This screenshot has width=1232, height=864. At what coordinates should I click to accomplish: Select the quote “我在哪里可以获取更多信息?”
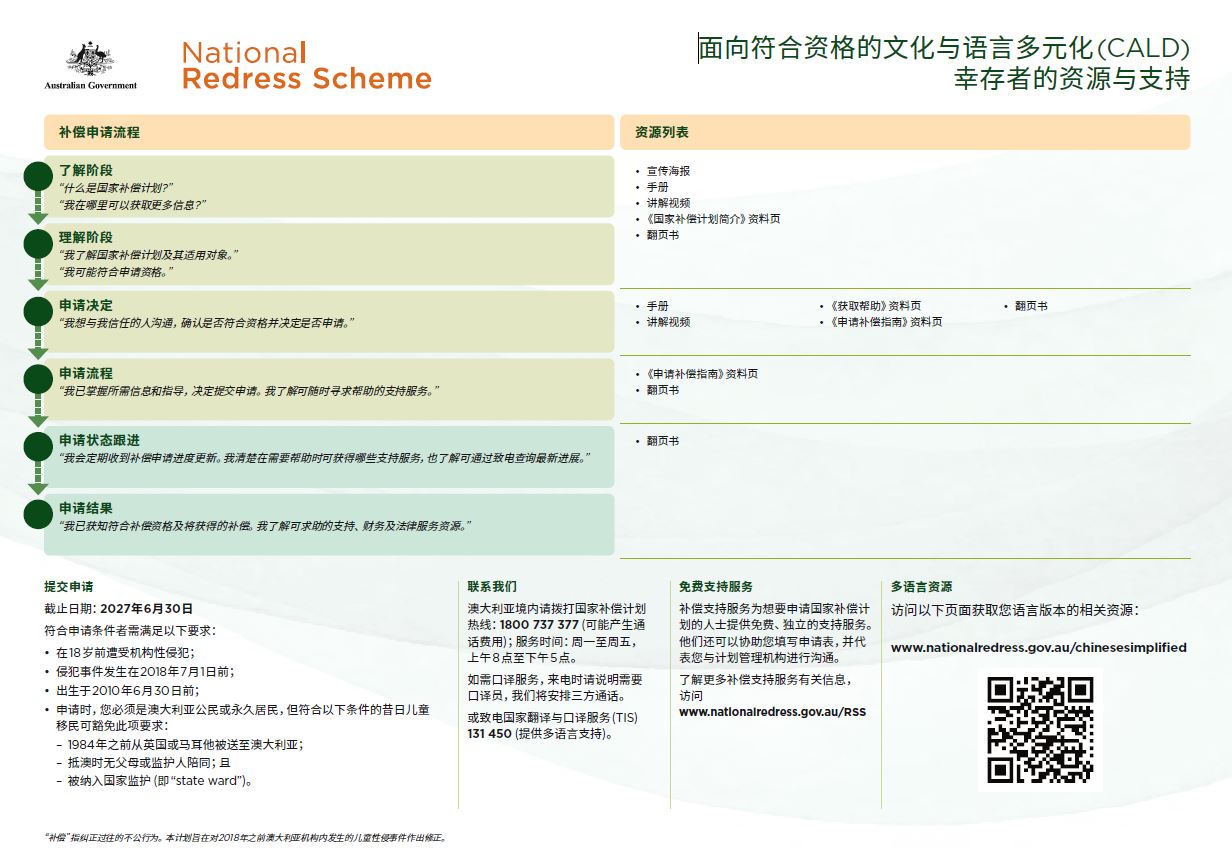(x=133, y=204)
